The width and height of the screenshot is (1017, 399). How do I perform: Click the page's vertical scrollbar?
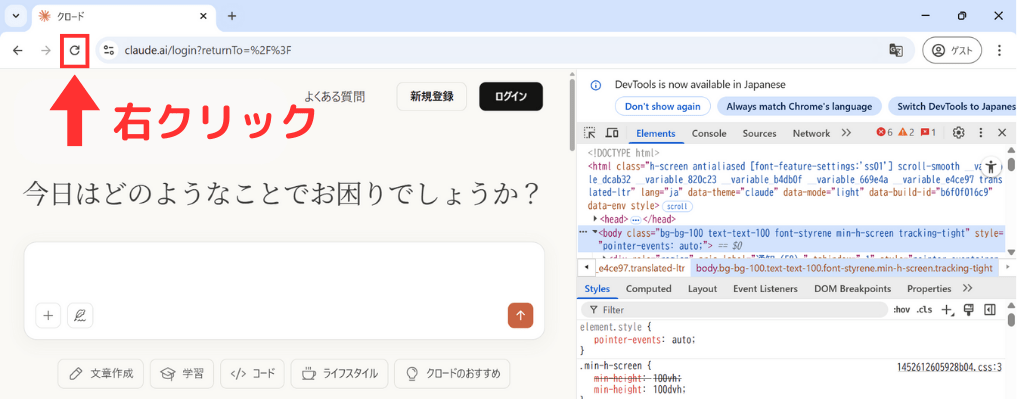571,114
